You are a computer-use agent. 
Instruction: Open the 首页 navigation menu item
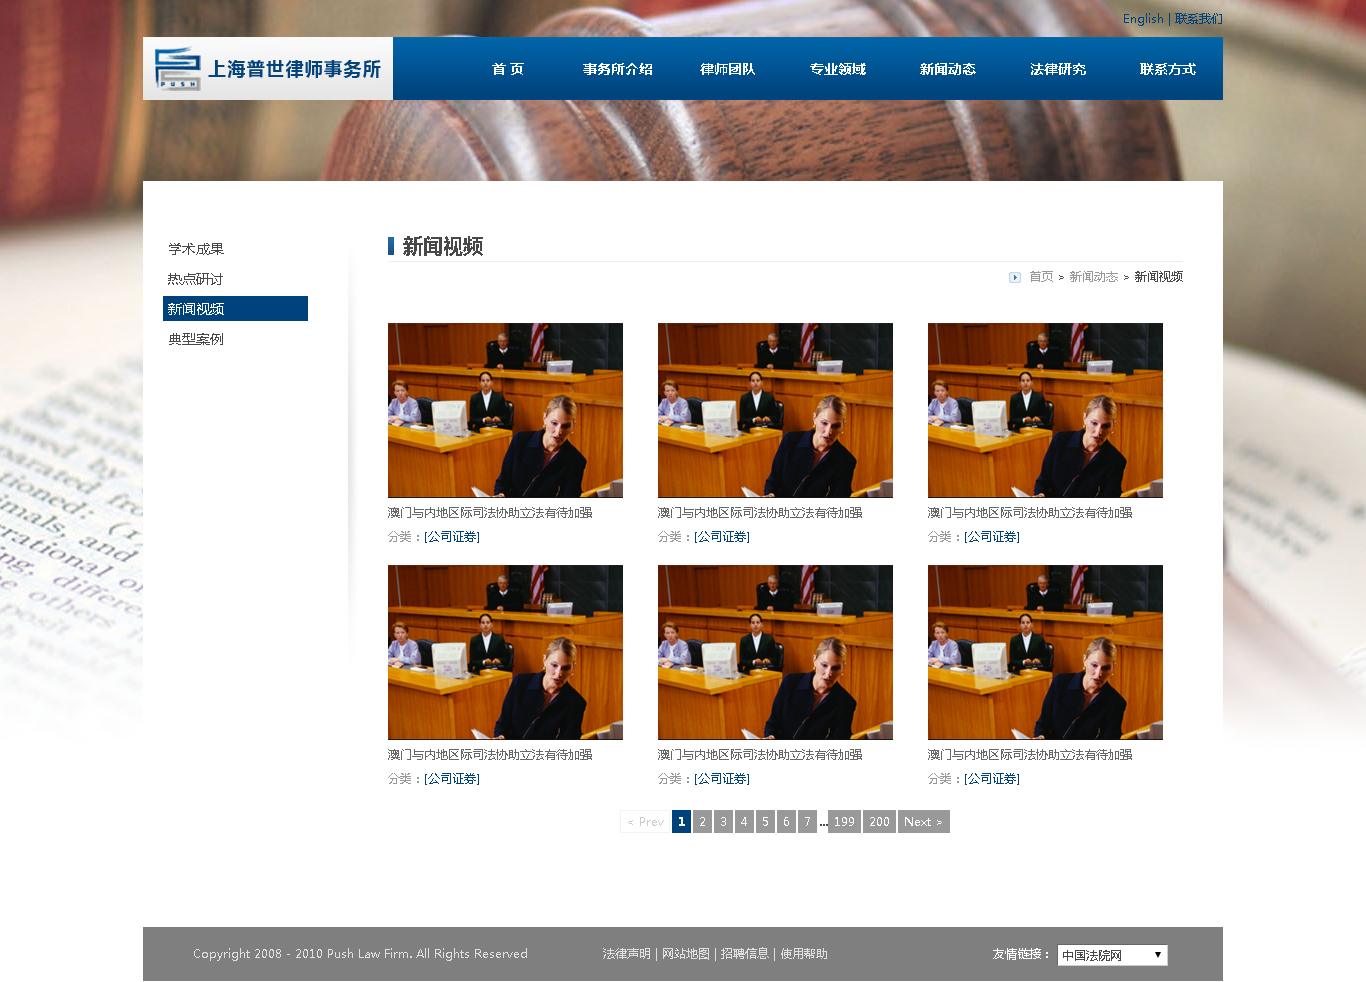coord(507,69)
